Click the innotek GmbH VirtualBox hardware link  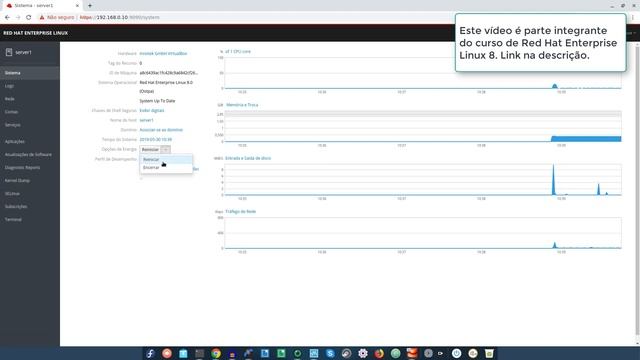click(x=163, y=53)
